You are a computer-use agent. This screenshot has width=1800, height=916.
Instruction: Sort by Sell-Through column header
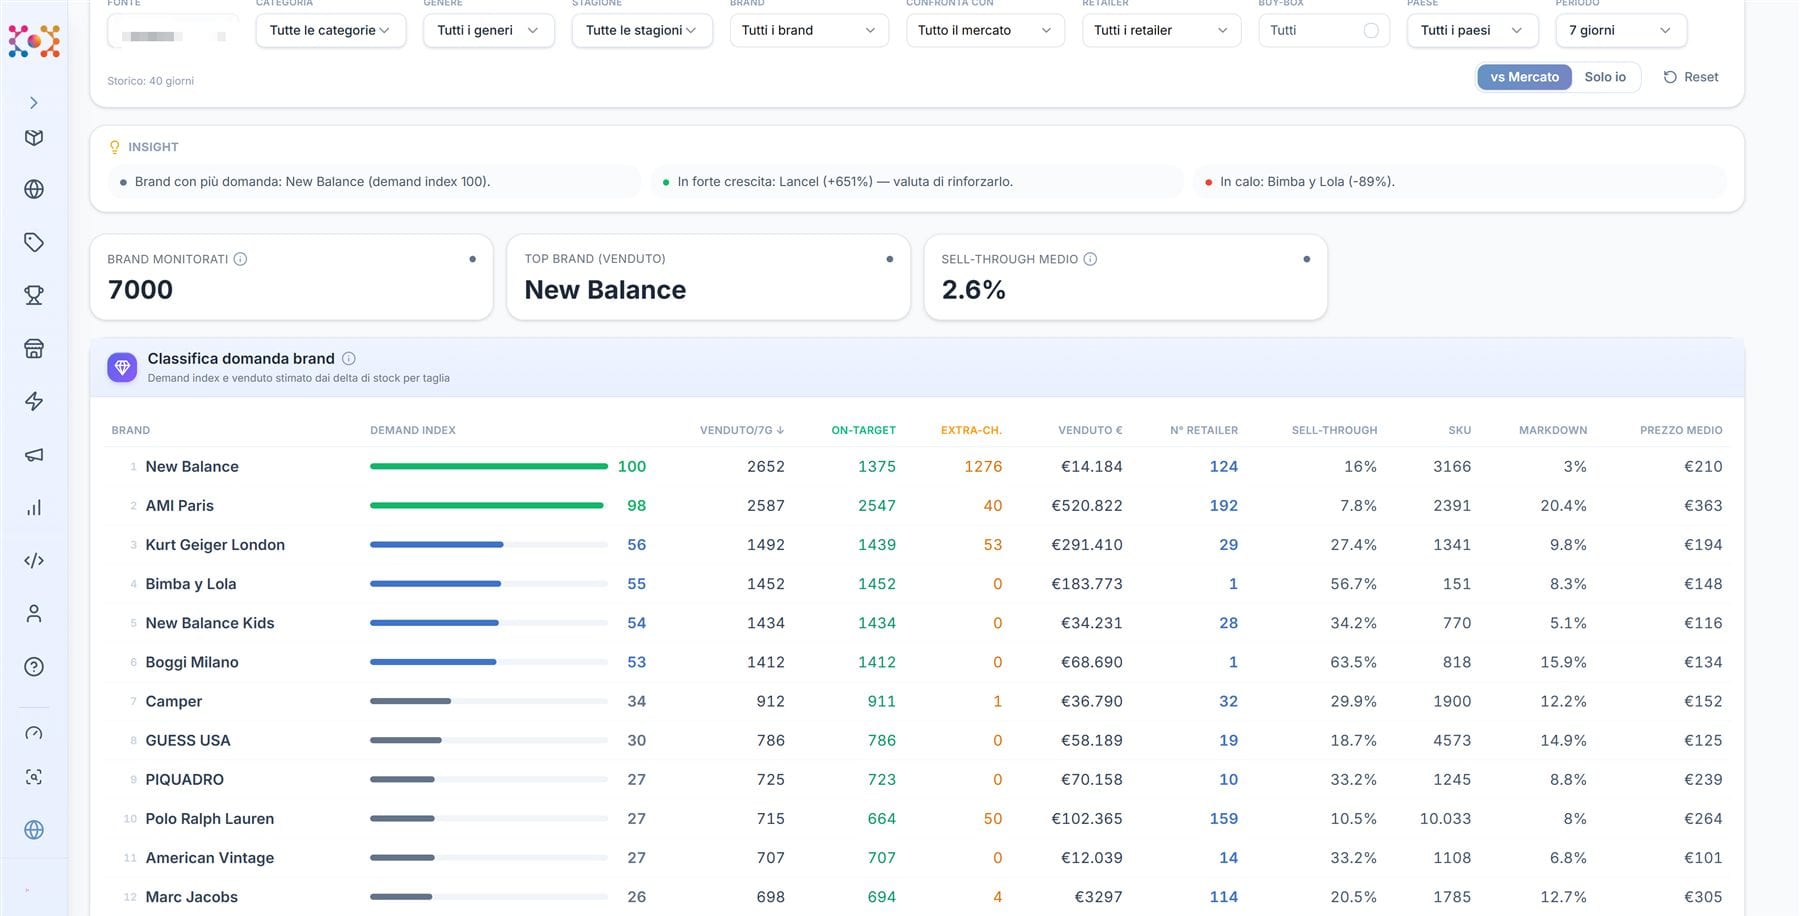[1334, 430]
